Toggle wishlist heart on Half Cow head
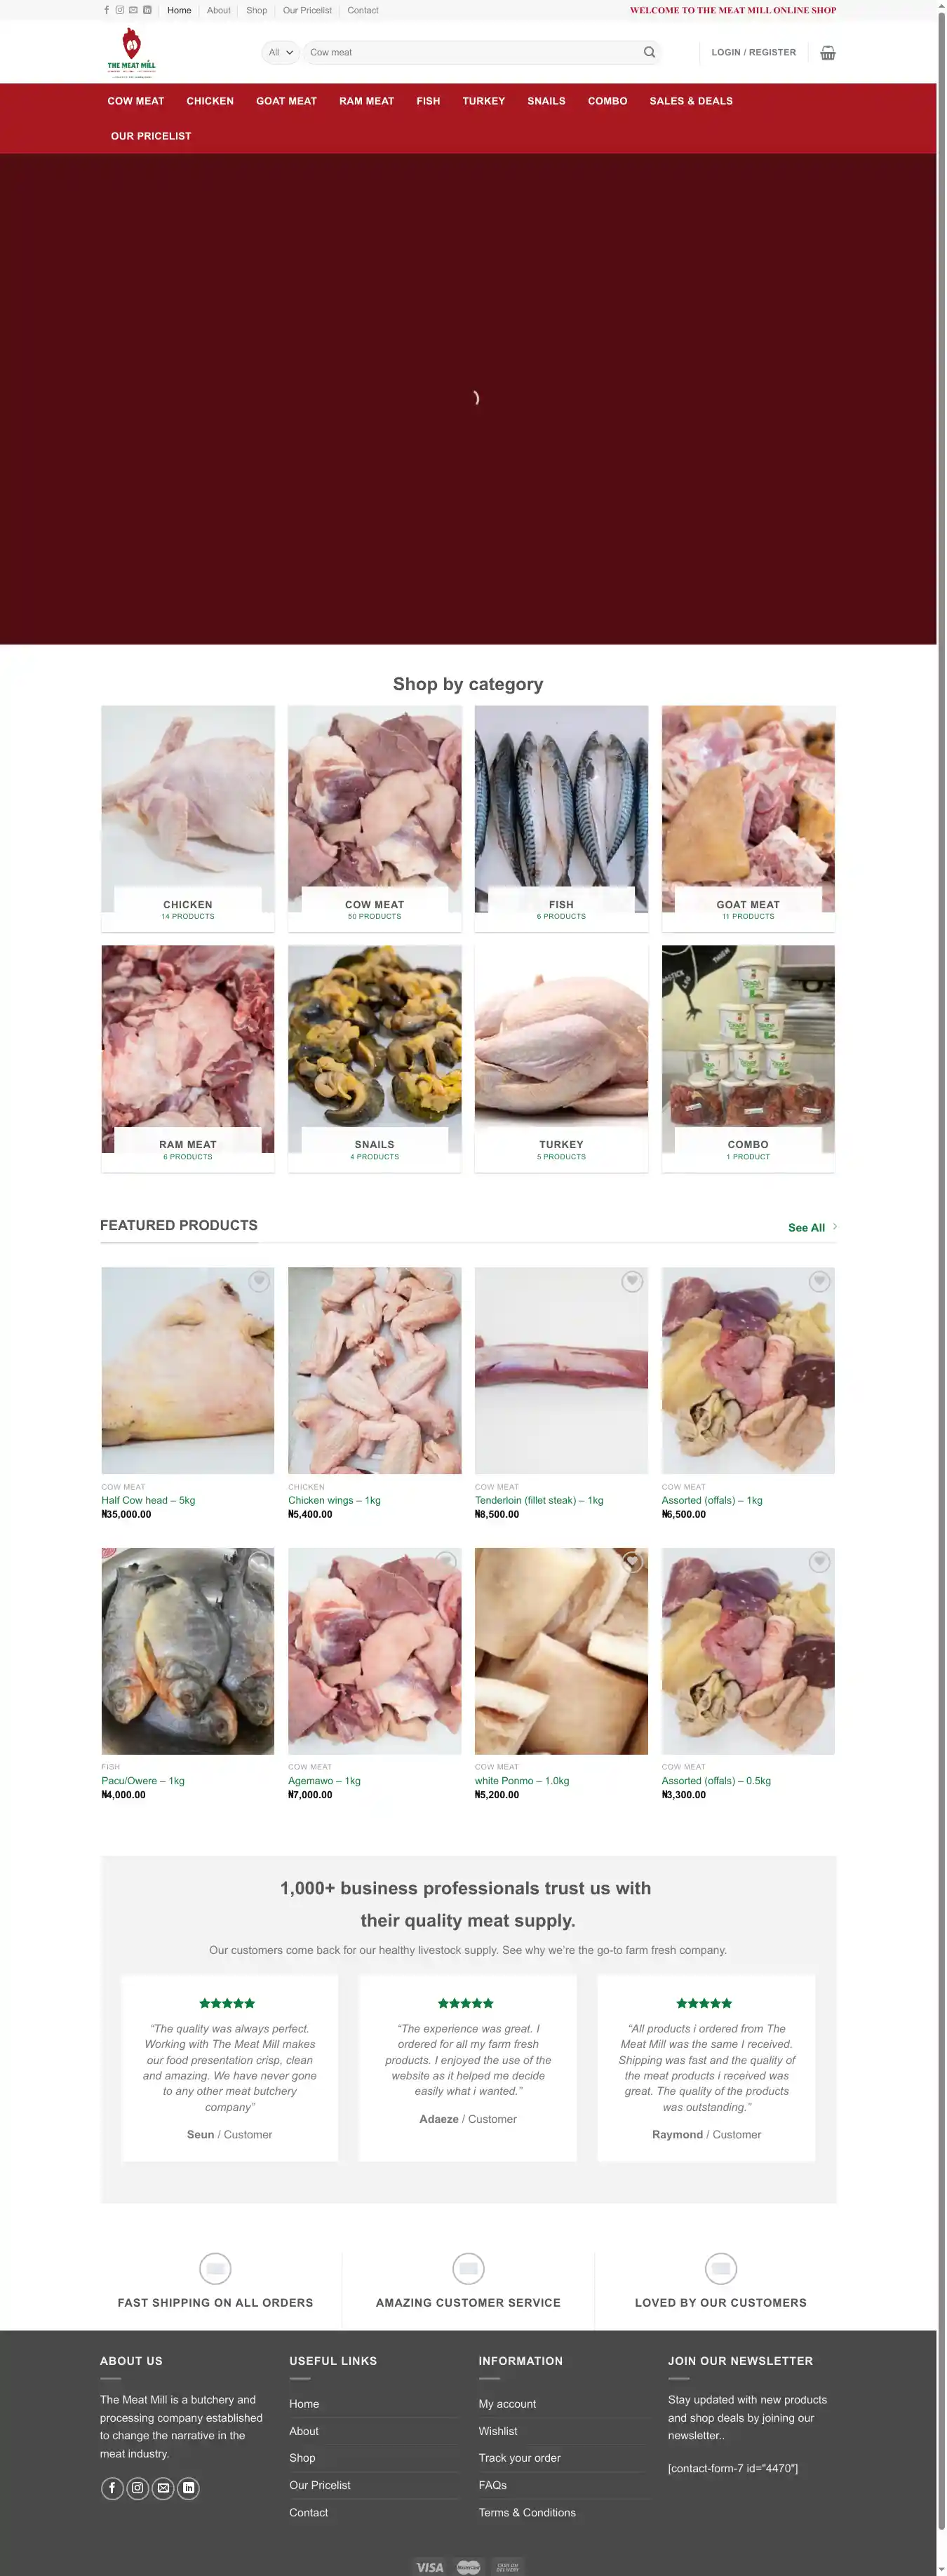947x2576 pixels. [259, 1282]
